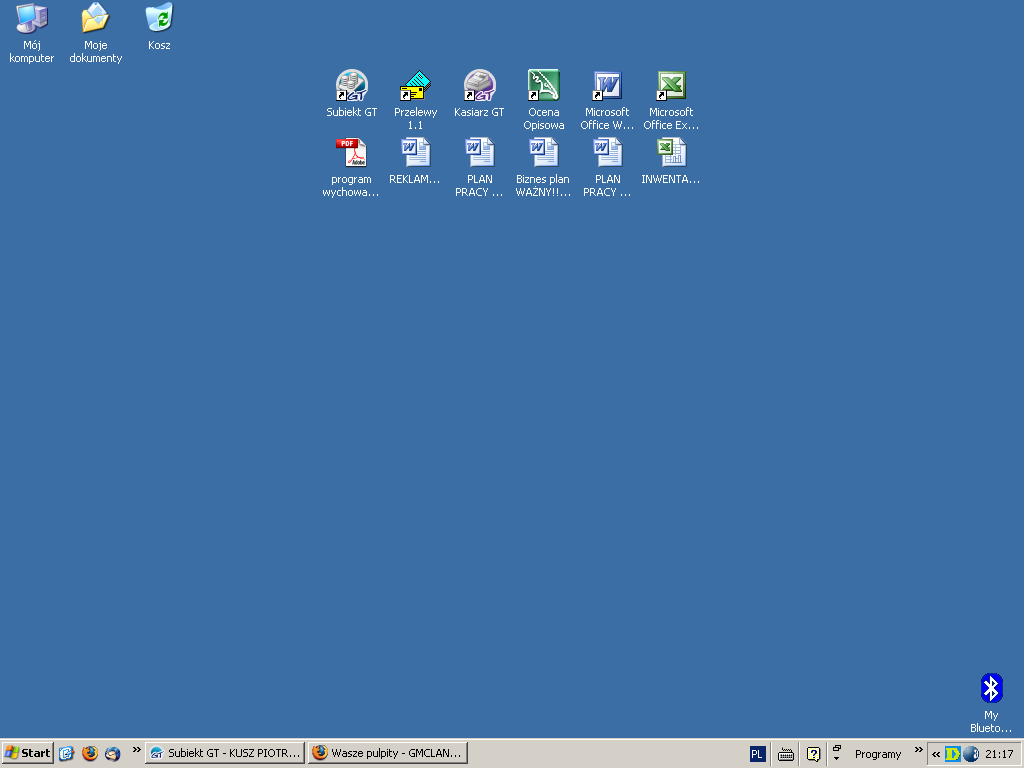Select the Przelewy 1.1 desktop icon
This screenshot has width=1024, height=768.
click(x=415, y=87)
